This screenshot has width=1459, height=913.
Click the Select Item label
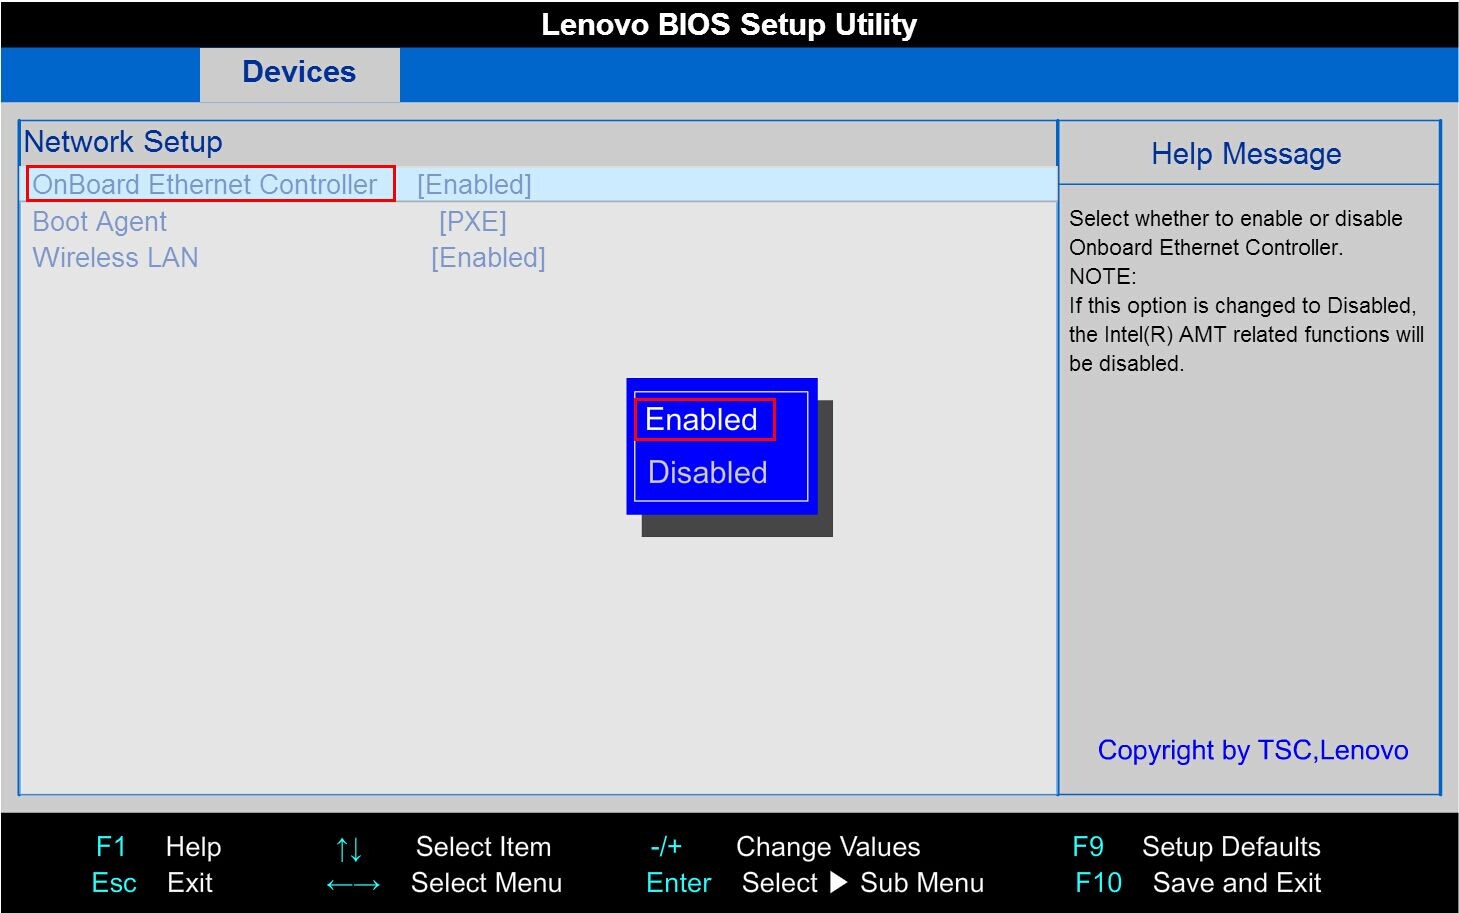[484, 847]
